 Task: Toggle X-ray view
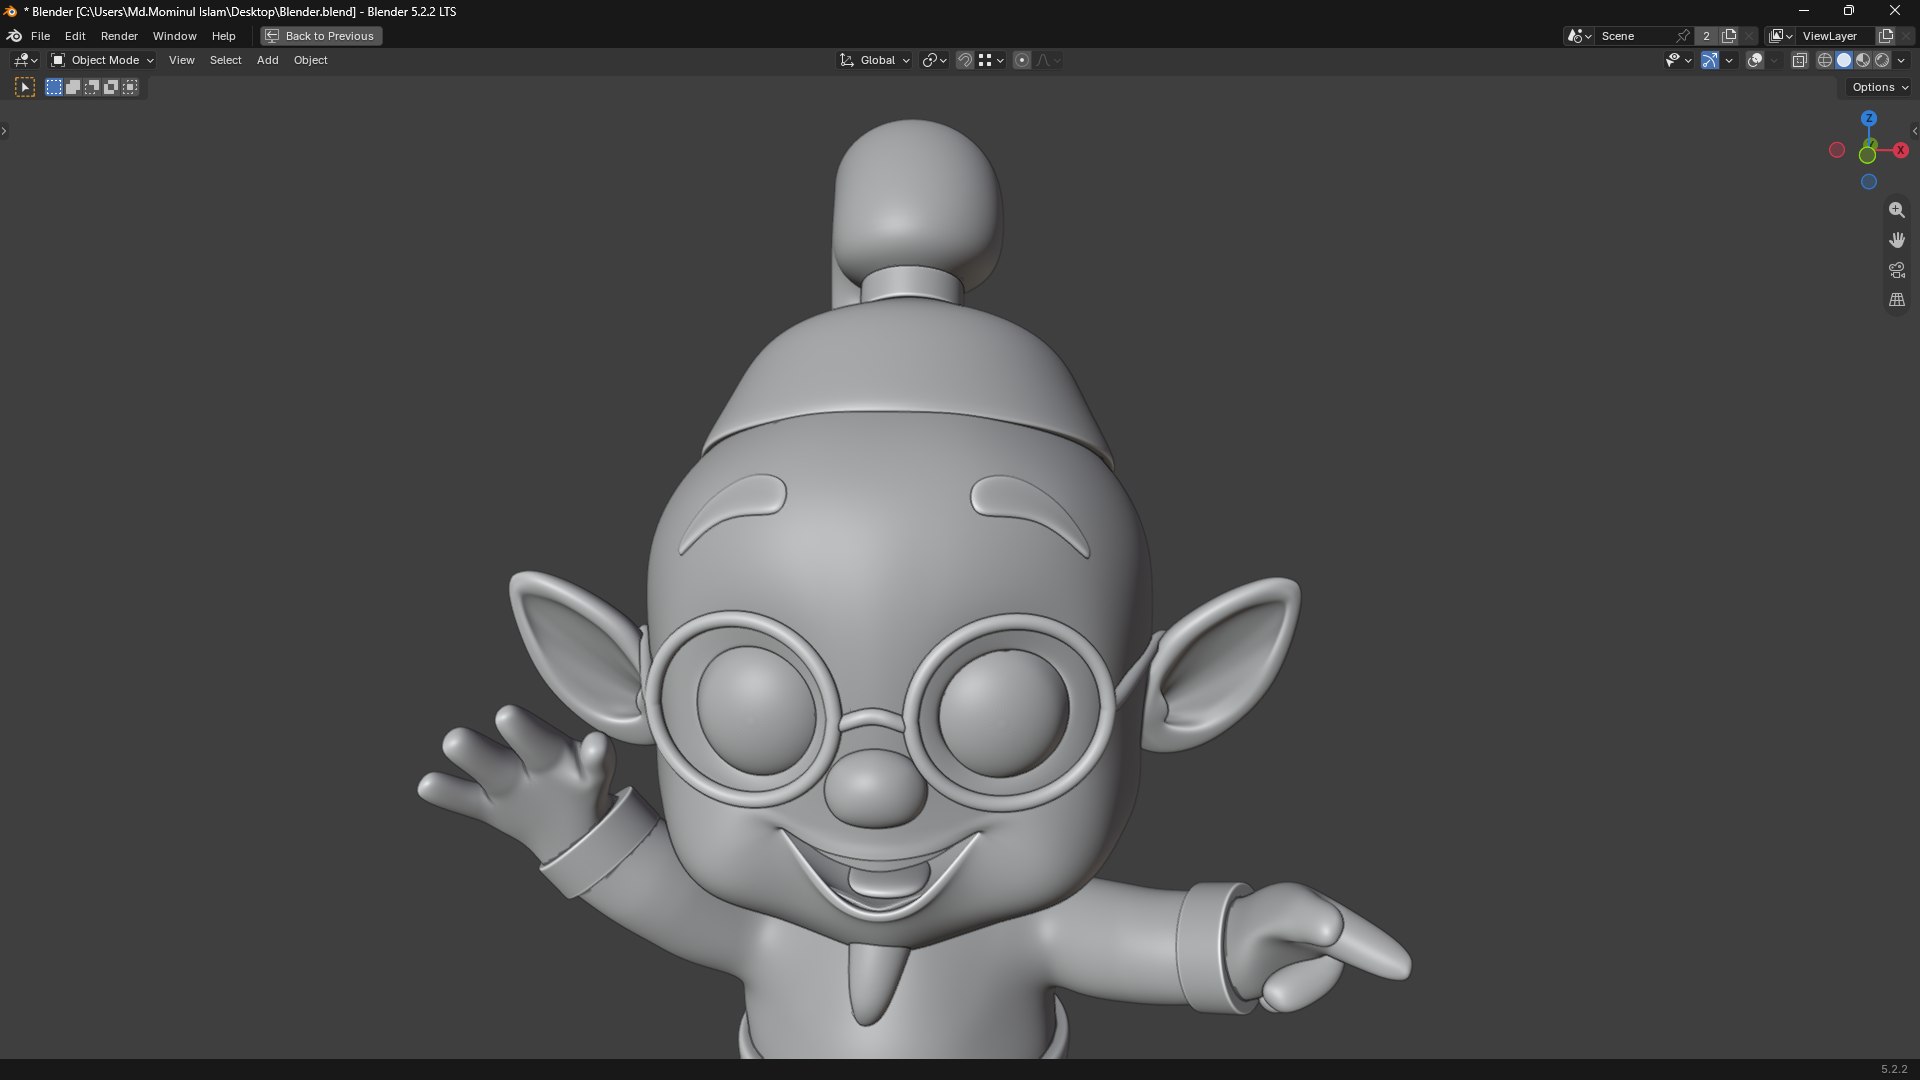click(1800, 61)
